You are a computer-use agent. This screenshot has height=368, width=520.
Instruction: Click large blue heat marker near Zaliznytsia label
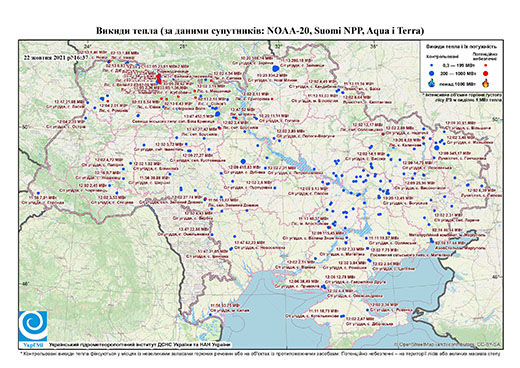tap(275, 69)
